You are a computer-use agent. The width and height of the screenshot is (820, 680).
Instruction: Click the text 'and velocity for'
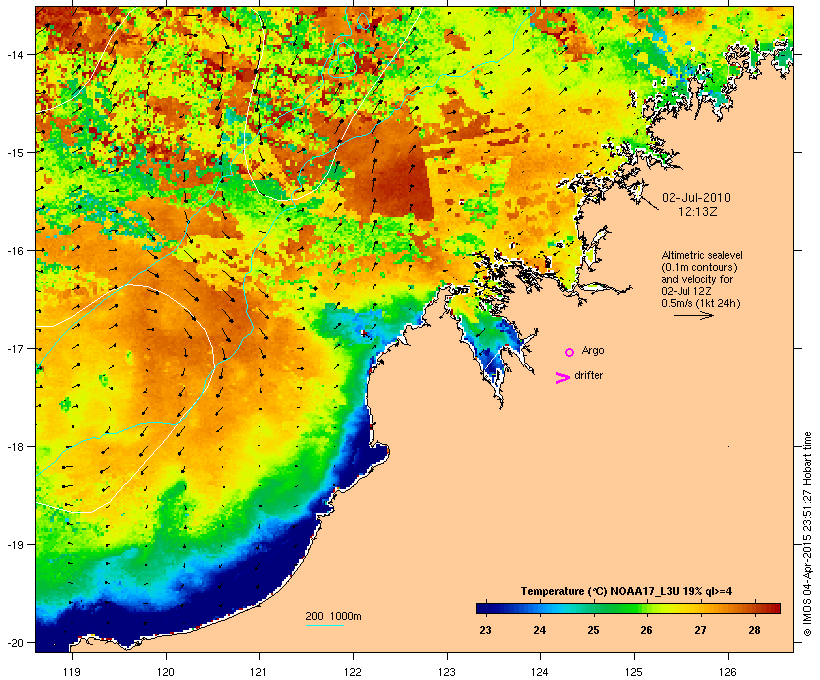pyautogui.click(x=697, y=279)
